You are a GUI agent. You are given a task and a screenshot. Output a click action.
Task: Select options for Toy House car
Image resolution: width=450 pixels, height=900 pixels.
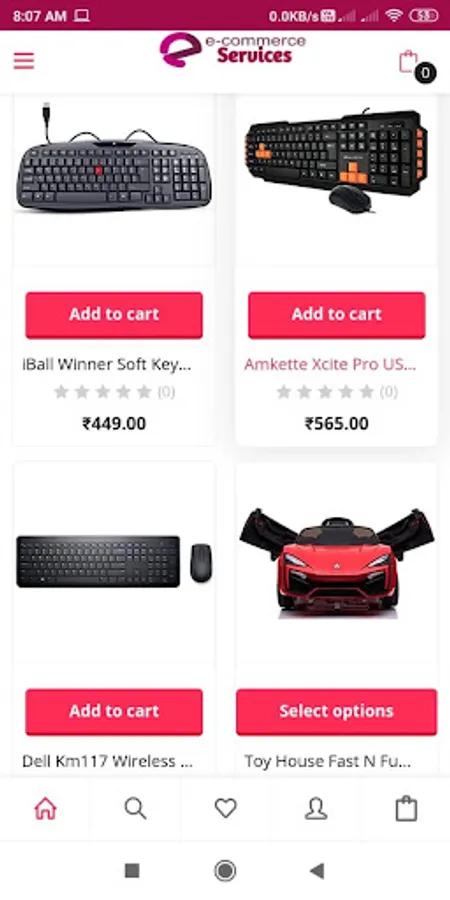tap(336, 712)
